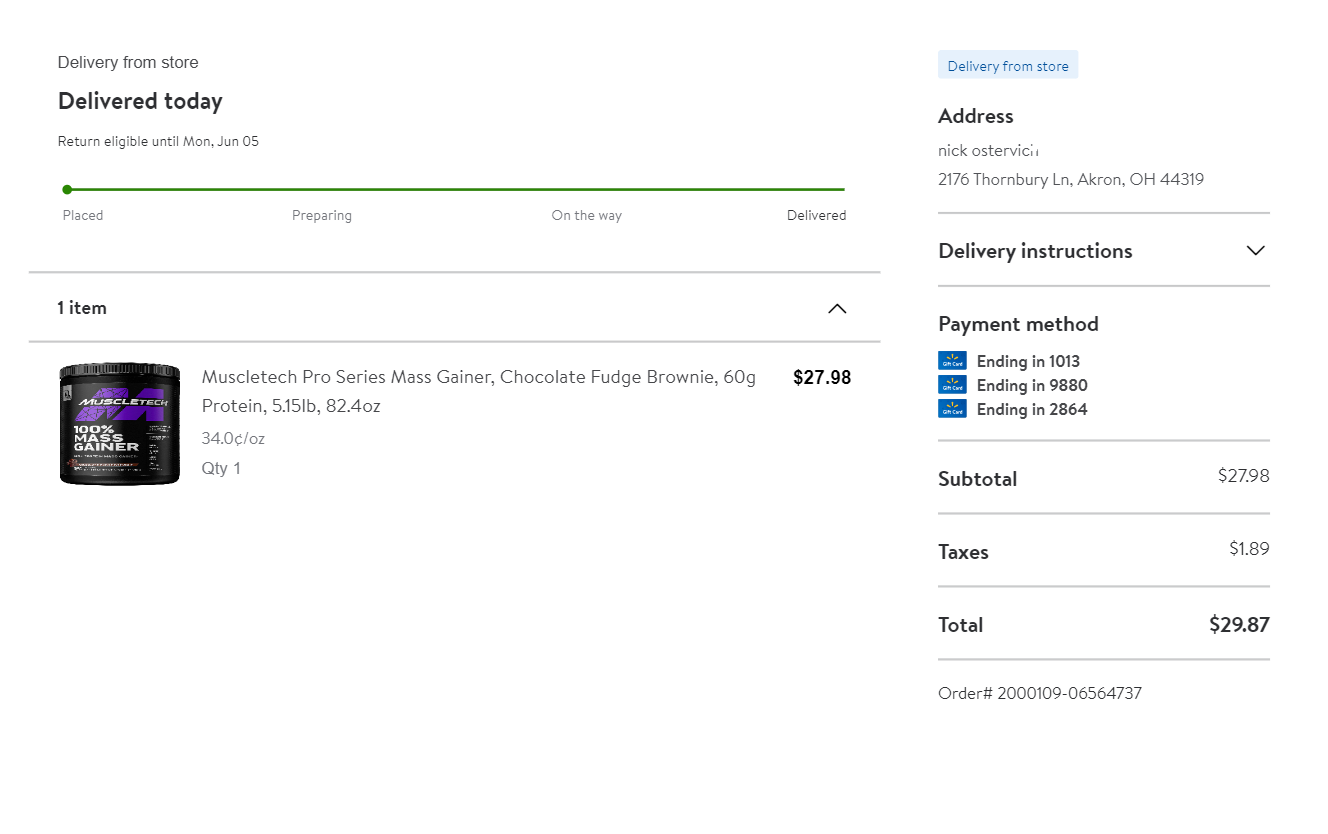This screenshot has height=834, width=1328.
Task: Collapse the 1 item section chevron
Action: tap(837, 308)
